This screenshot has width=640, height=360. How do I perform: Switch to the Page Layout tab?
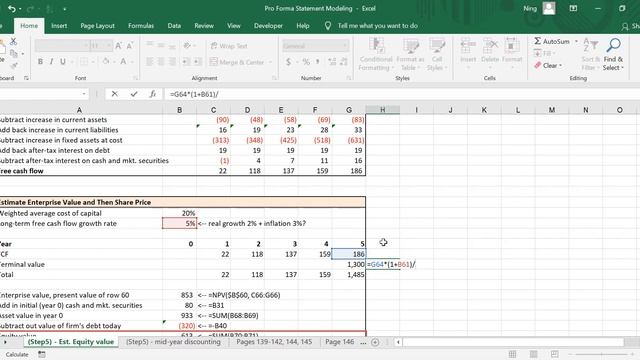[x=98, y=26]
